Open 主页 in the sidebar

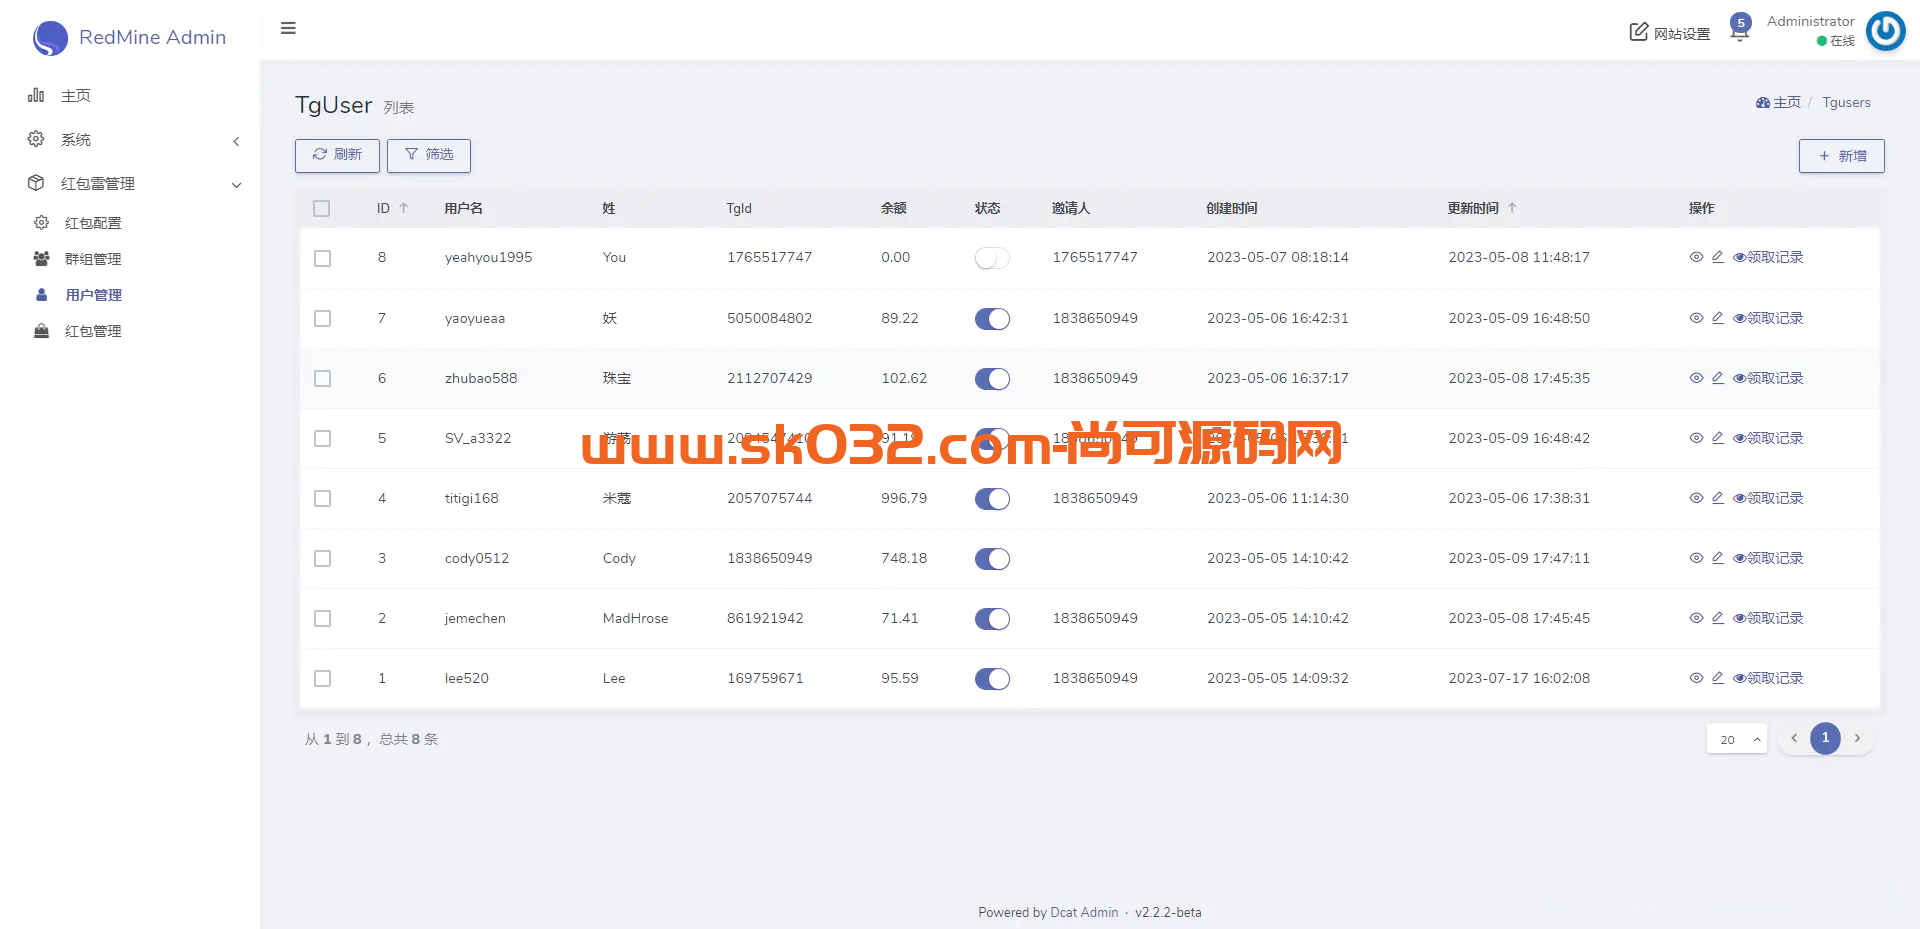75,96
